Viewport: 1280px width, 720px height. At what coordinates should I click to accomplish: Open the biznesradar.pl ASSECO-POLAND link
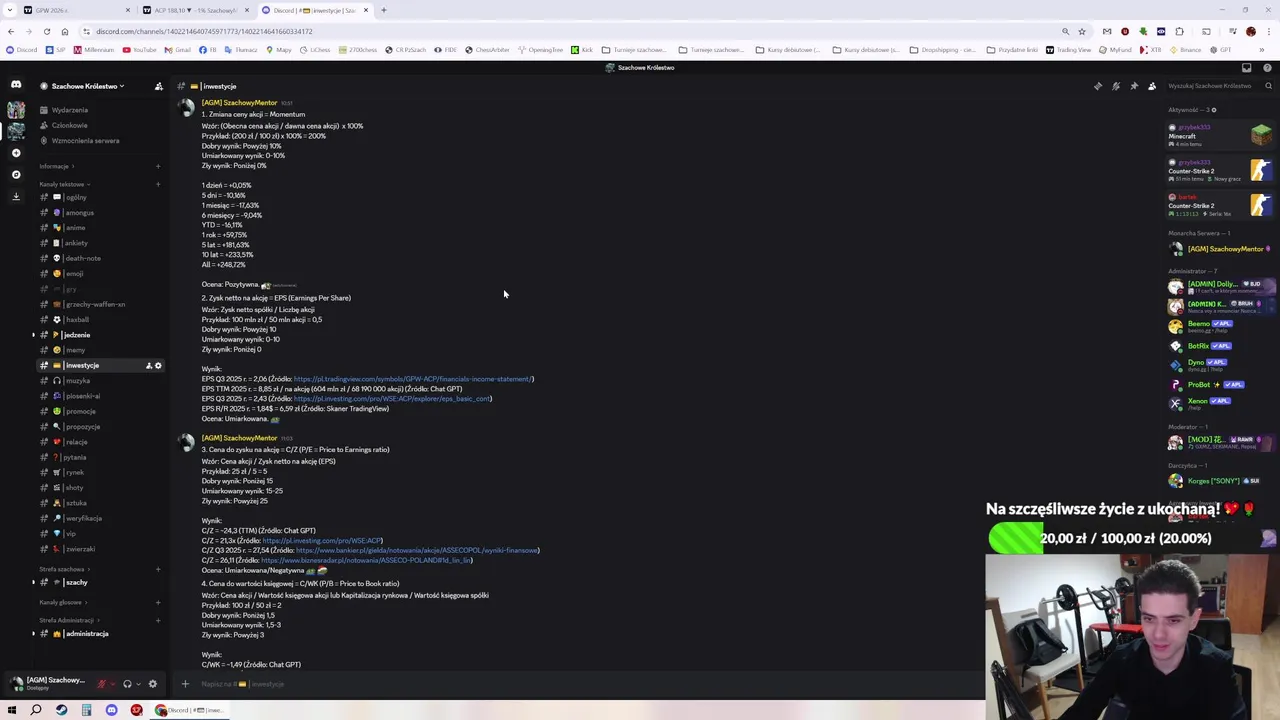coord(367,560)
